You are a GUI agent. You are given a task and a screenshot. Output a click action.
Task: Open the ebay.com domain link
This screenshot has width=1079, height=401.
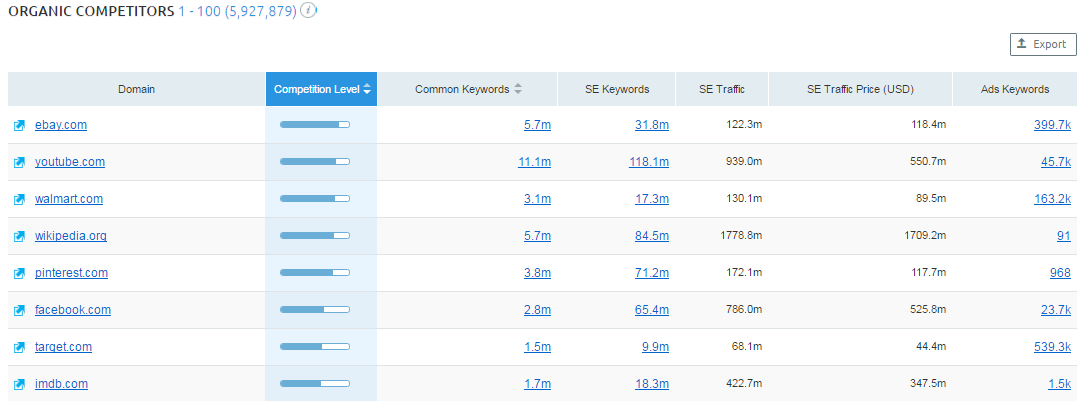(61, 124)
